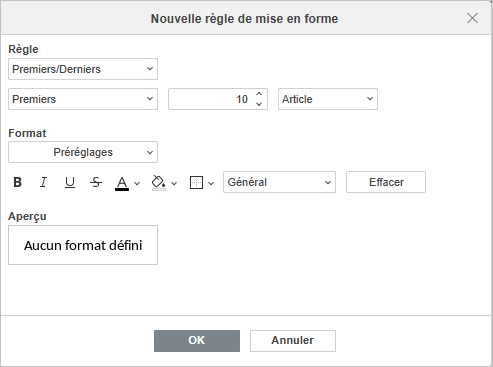Image resolution: width=493 pixels, height=367 pixels.
Task: Open font color dropdown arrow
Action: (x=137, y=183)
